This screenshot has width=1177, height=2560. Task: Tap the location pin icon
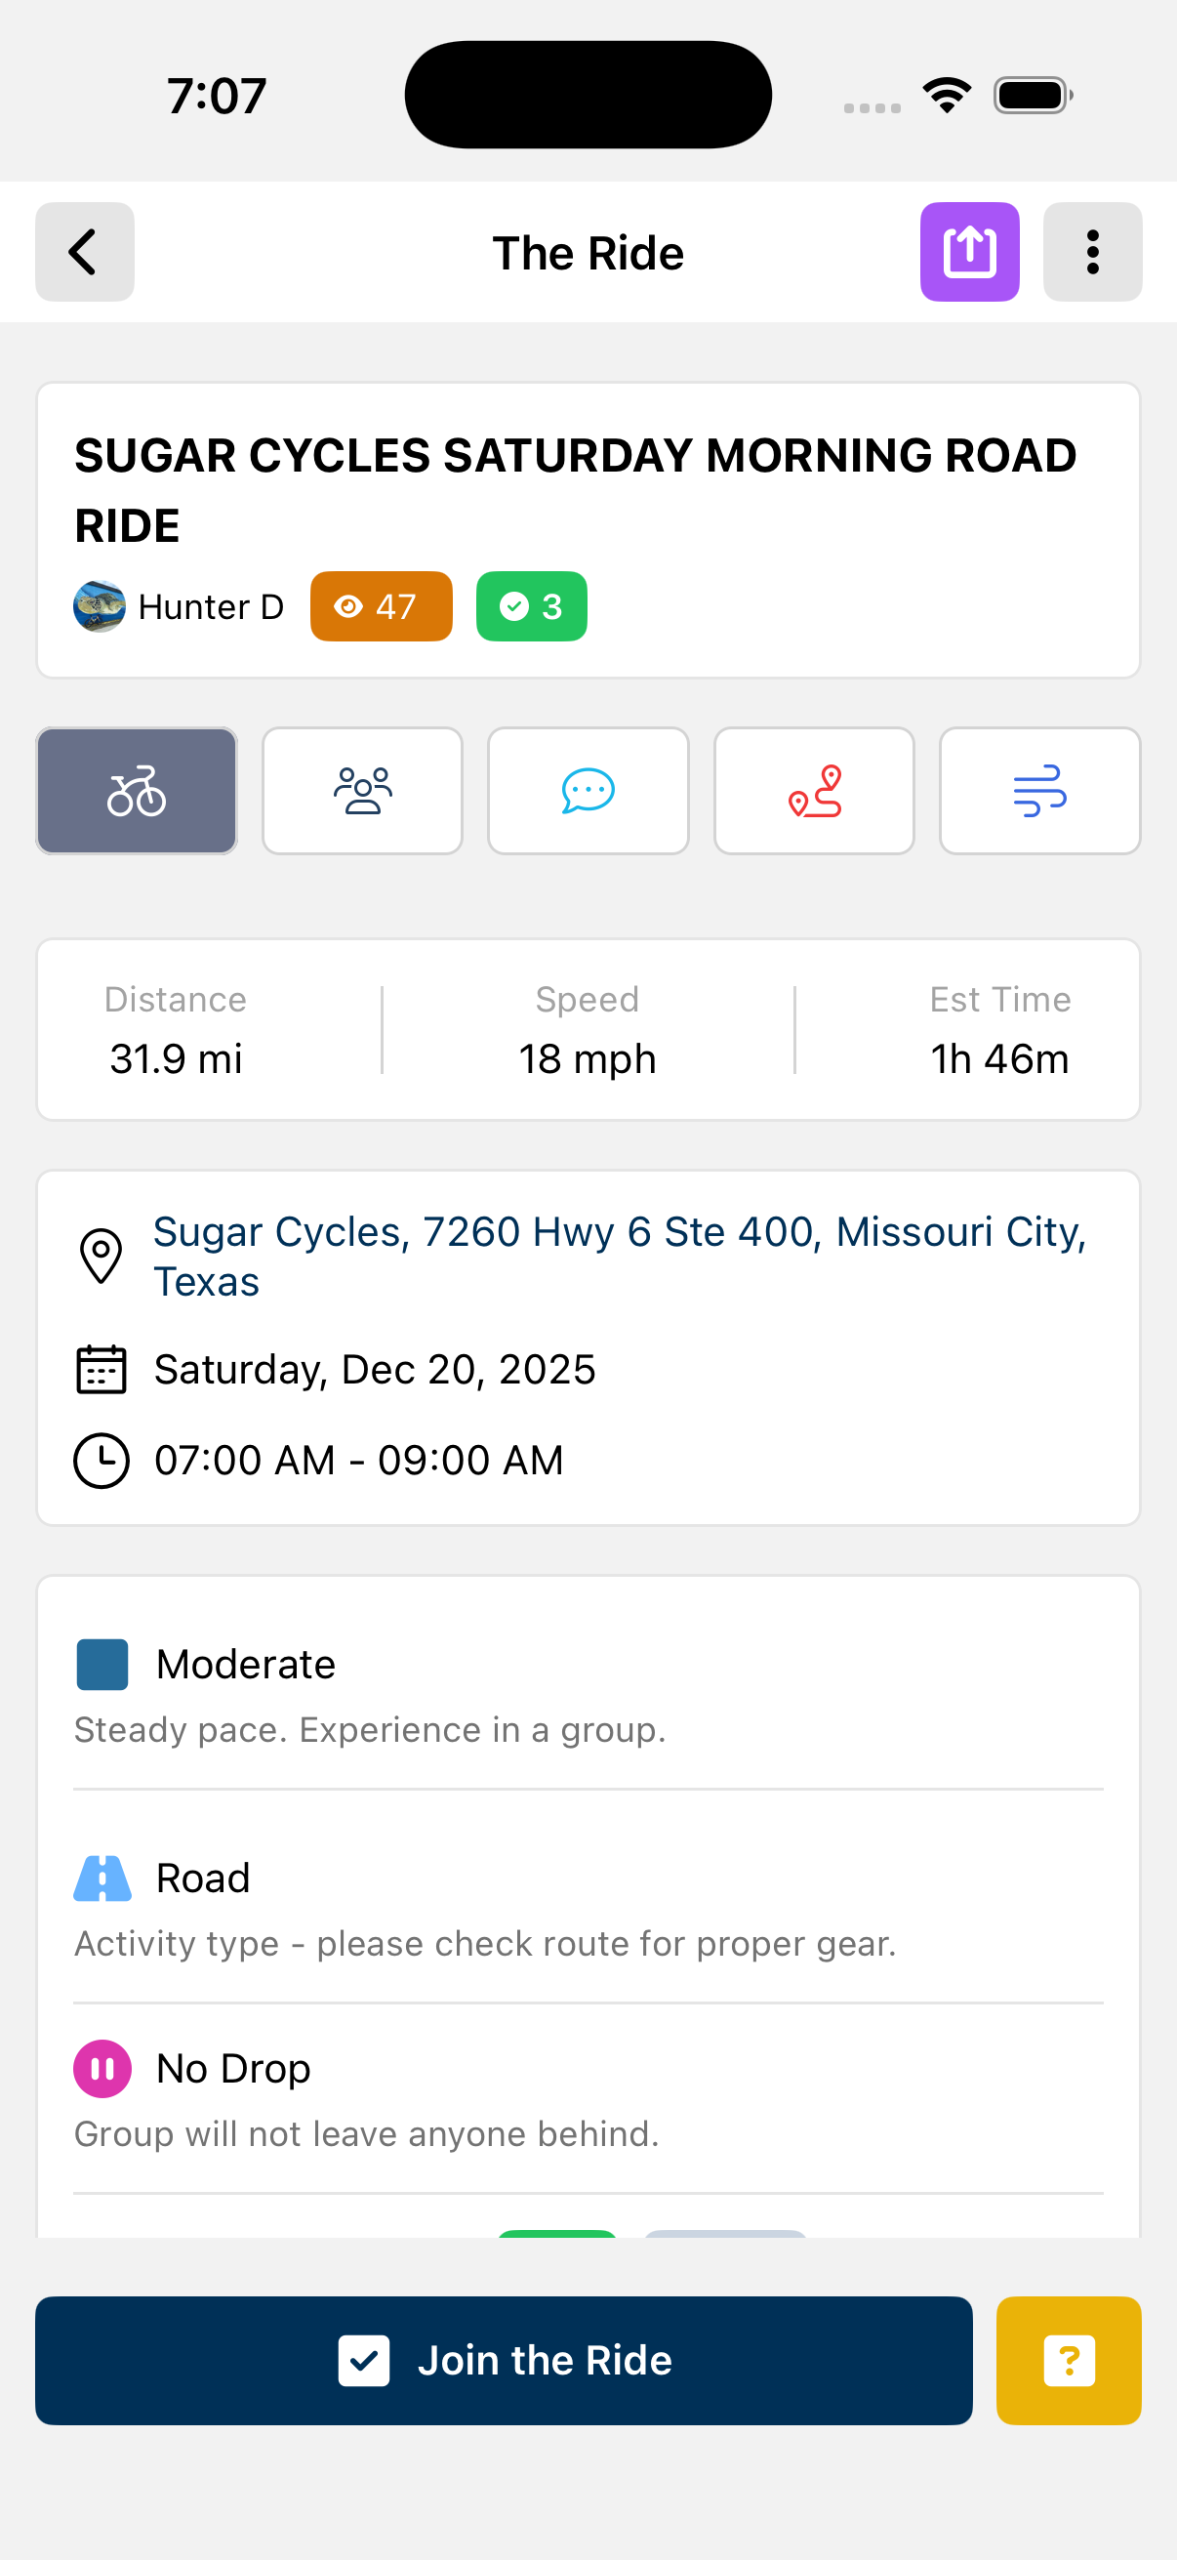101,1256
